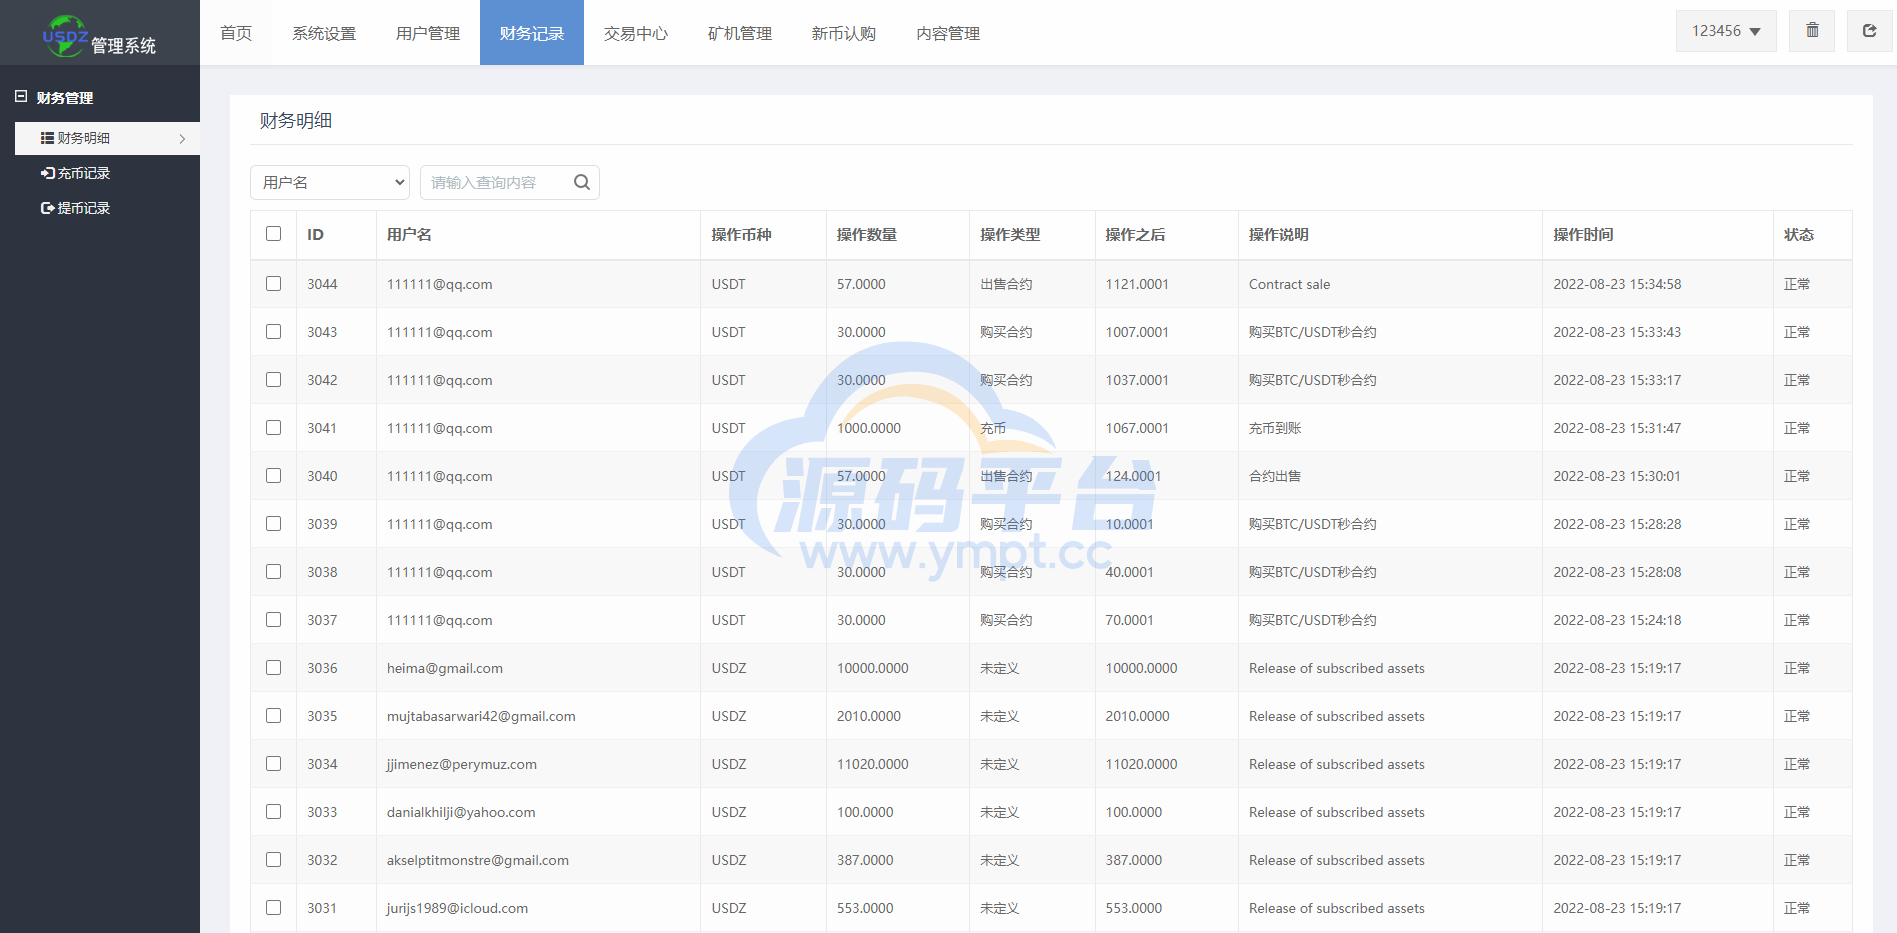
Task: Check the row 3043 checkbox
Action: (274, 332)
